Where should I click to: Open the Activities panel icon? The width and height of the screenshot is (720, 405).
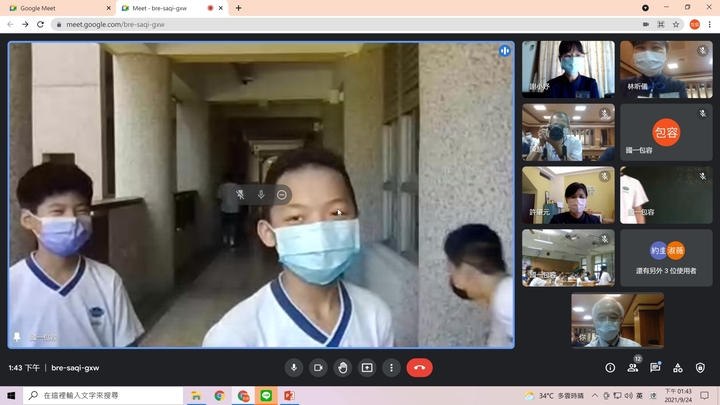678,368
